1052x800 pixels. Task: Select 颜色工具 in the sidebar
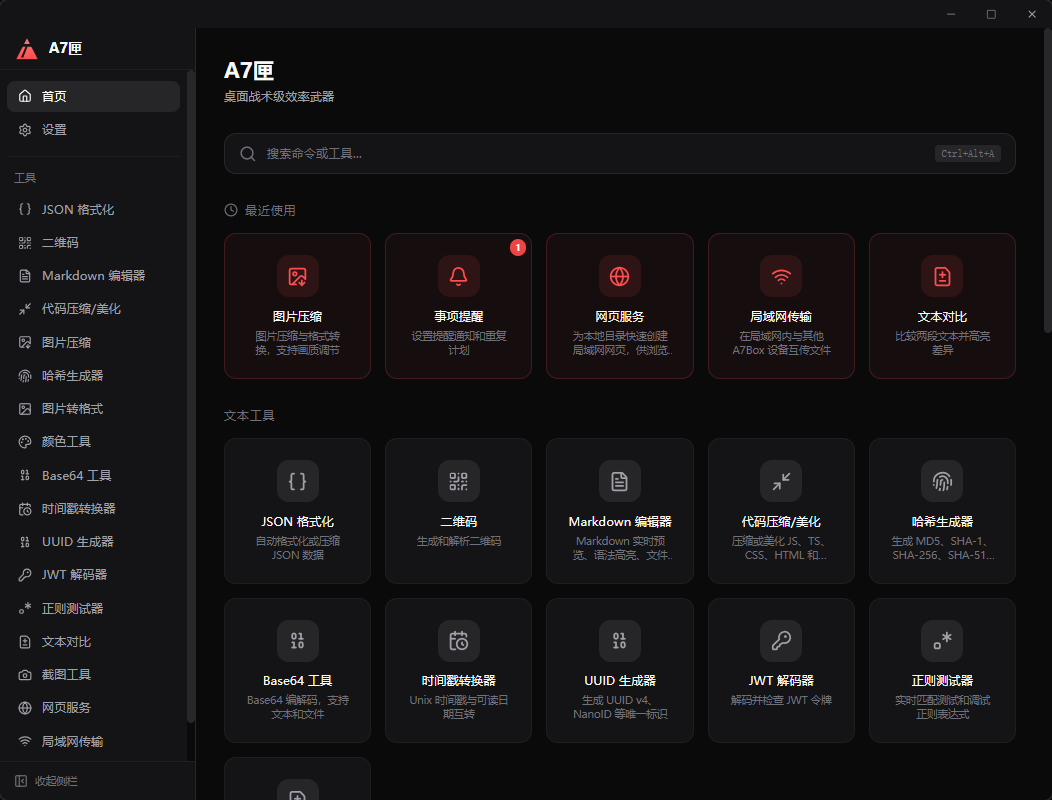pos(93,442)
